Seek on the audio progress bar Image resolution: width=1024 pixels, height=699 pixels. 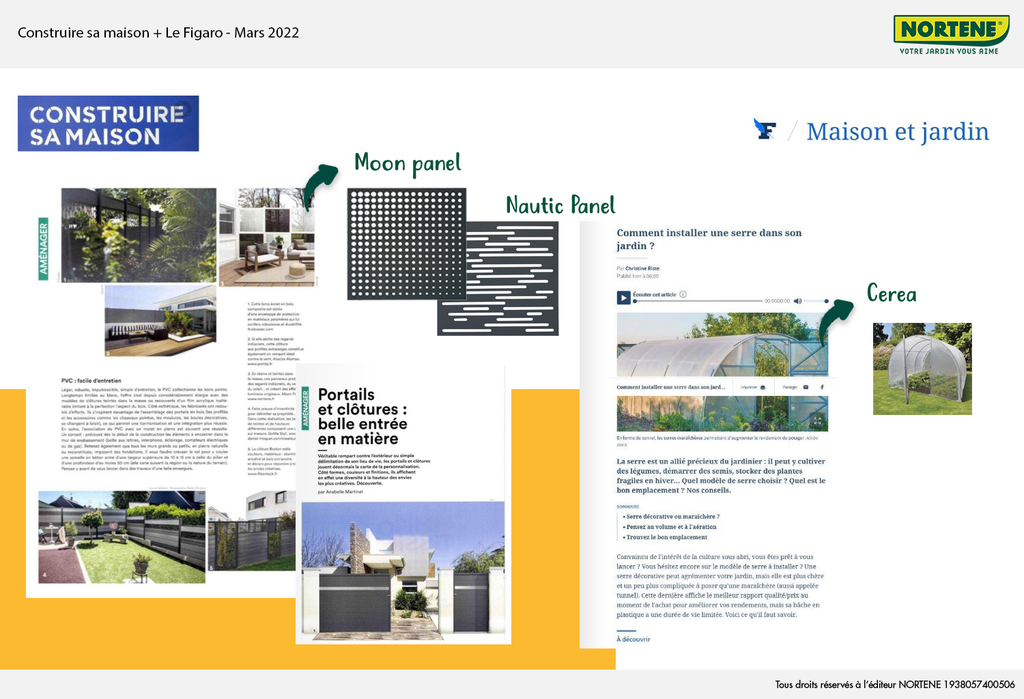pyautogui.click(x=697, y=301)
